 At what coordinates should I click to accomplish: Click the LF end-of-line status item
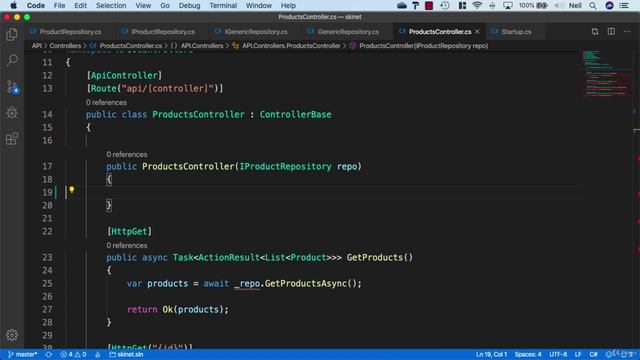(x=578, y=354)
